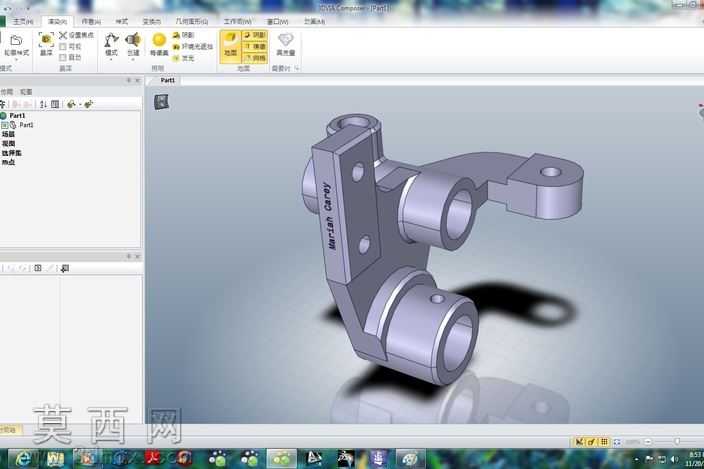Select 场景 node in assembly tree
The width and height of the screenshot is (704, 469).
(x=9, y=134)
